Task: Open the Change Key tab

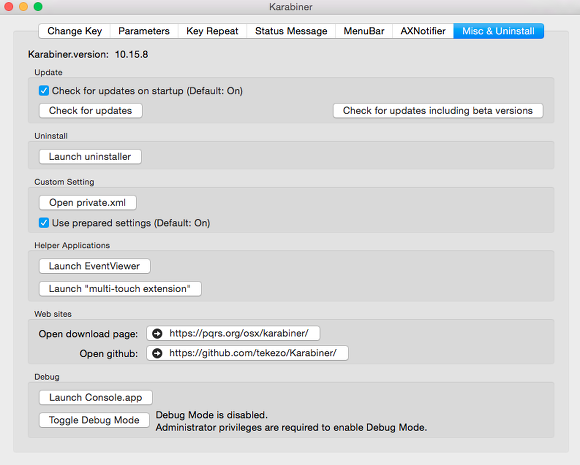Action: pos(74,31)
